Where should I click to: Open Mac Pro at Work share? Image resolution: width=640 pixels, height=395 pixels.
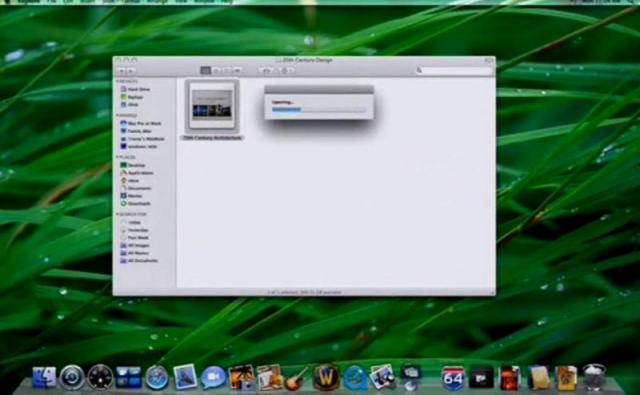(141, 123)
